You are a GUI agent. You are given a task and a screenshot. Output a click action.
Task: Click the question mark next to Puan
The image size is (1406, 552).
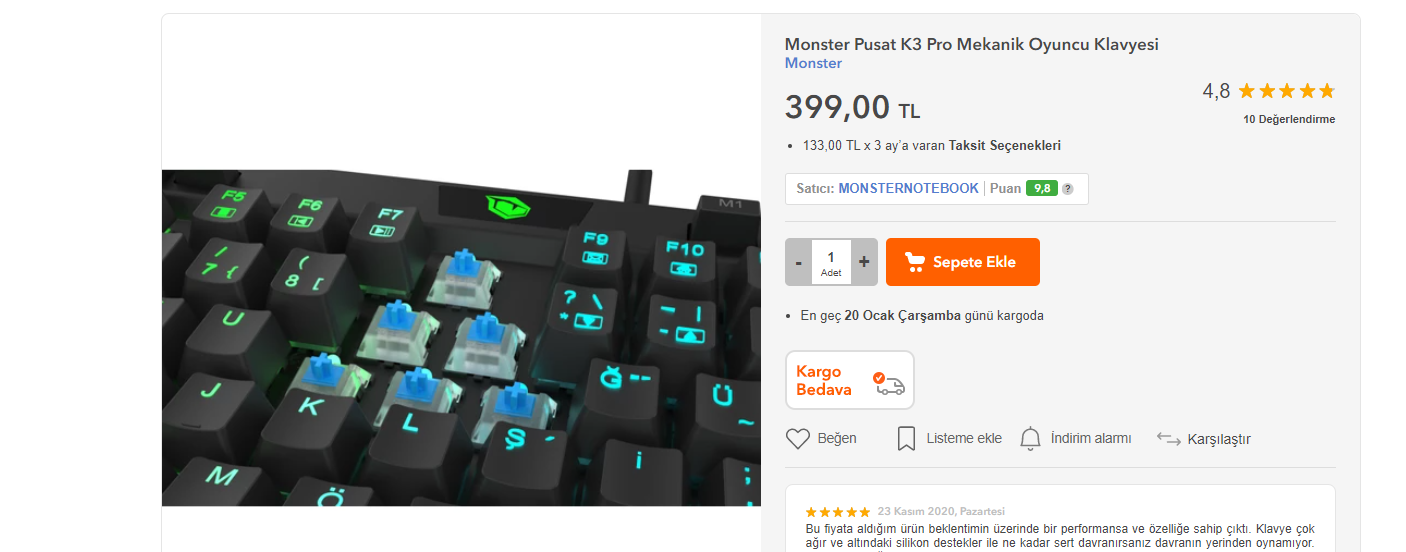coord(1067,189)
